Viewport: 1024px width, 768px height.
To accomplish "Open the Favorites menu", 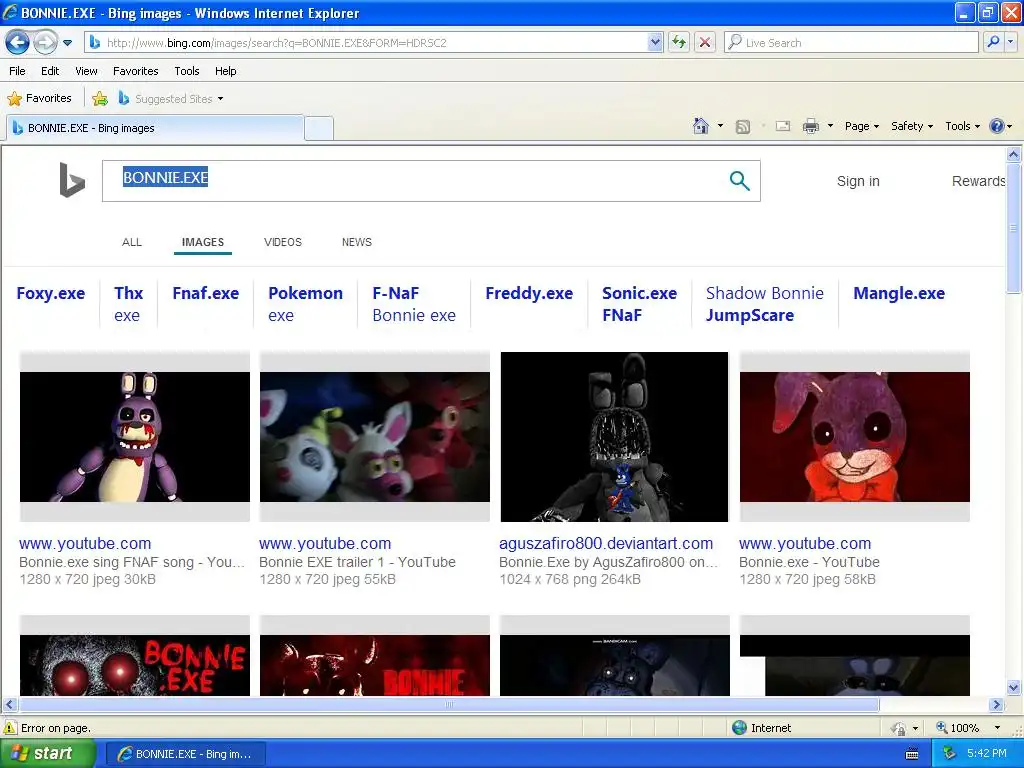I will point(136,71).
